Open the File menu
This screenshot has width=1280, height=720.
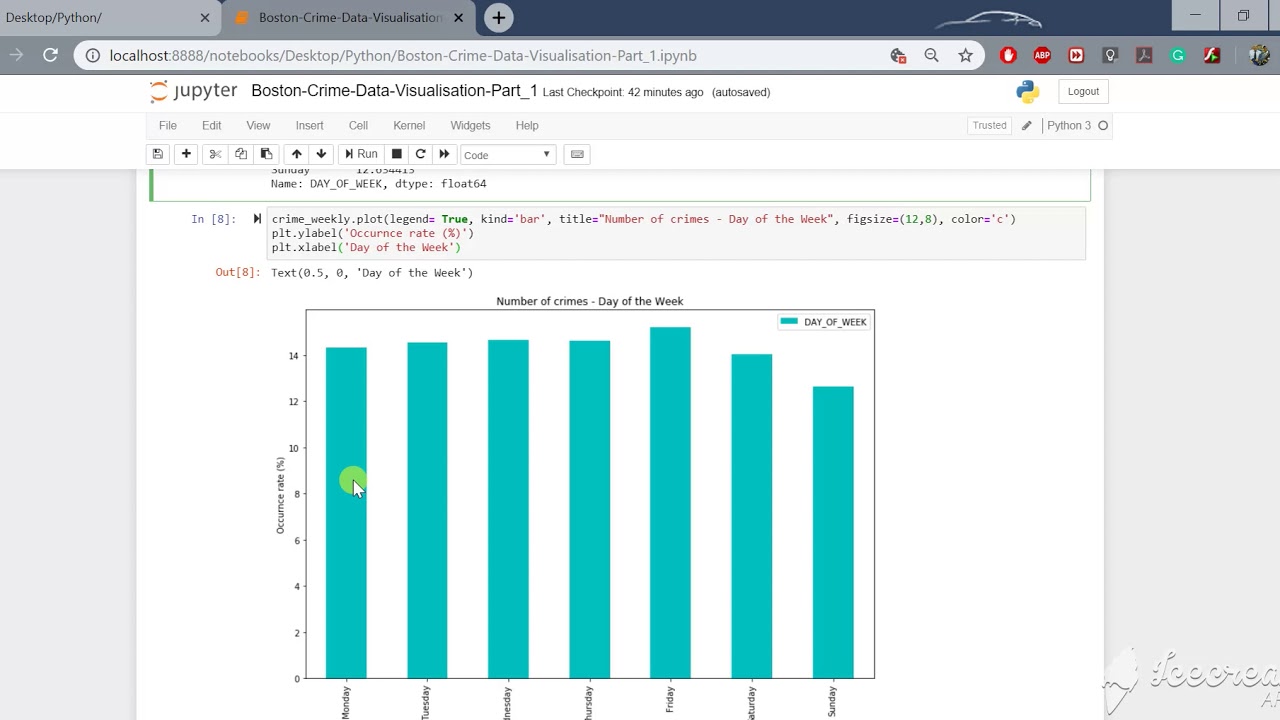pyautogui.click(x=168, y=125)
